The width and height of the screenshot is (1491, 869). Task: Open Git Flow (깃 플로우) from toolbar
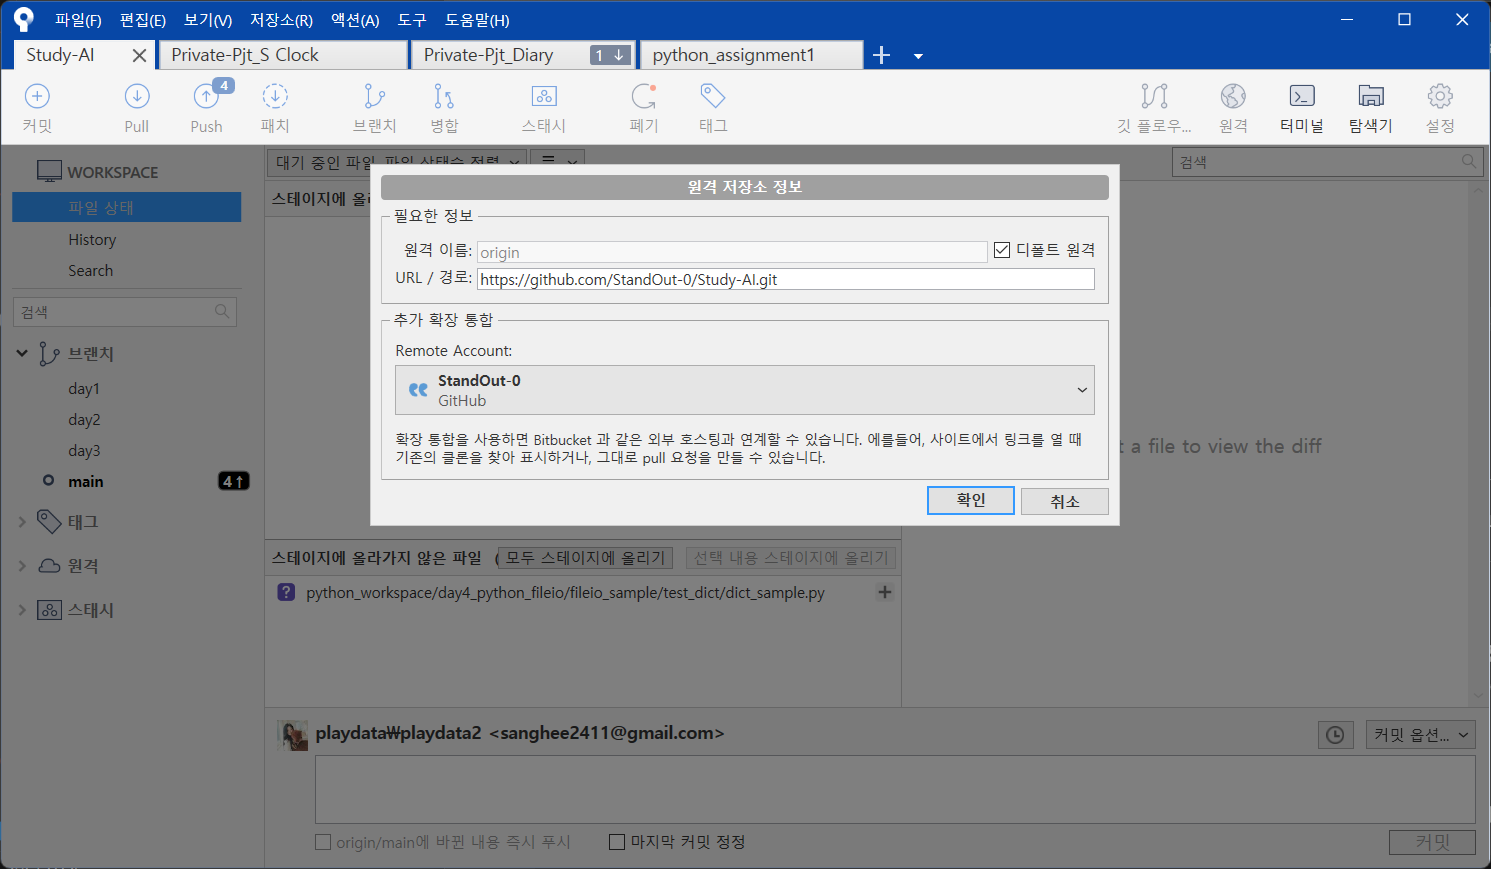pyautogui.click(x=1154, y=107)
